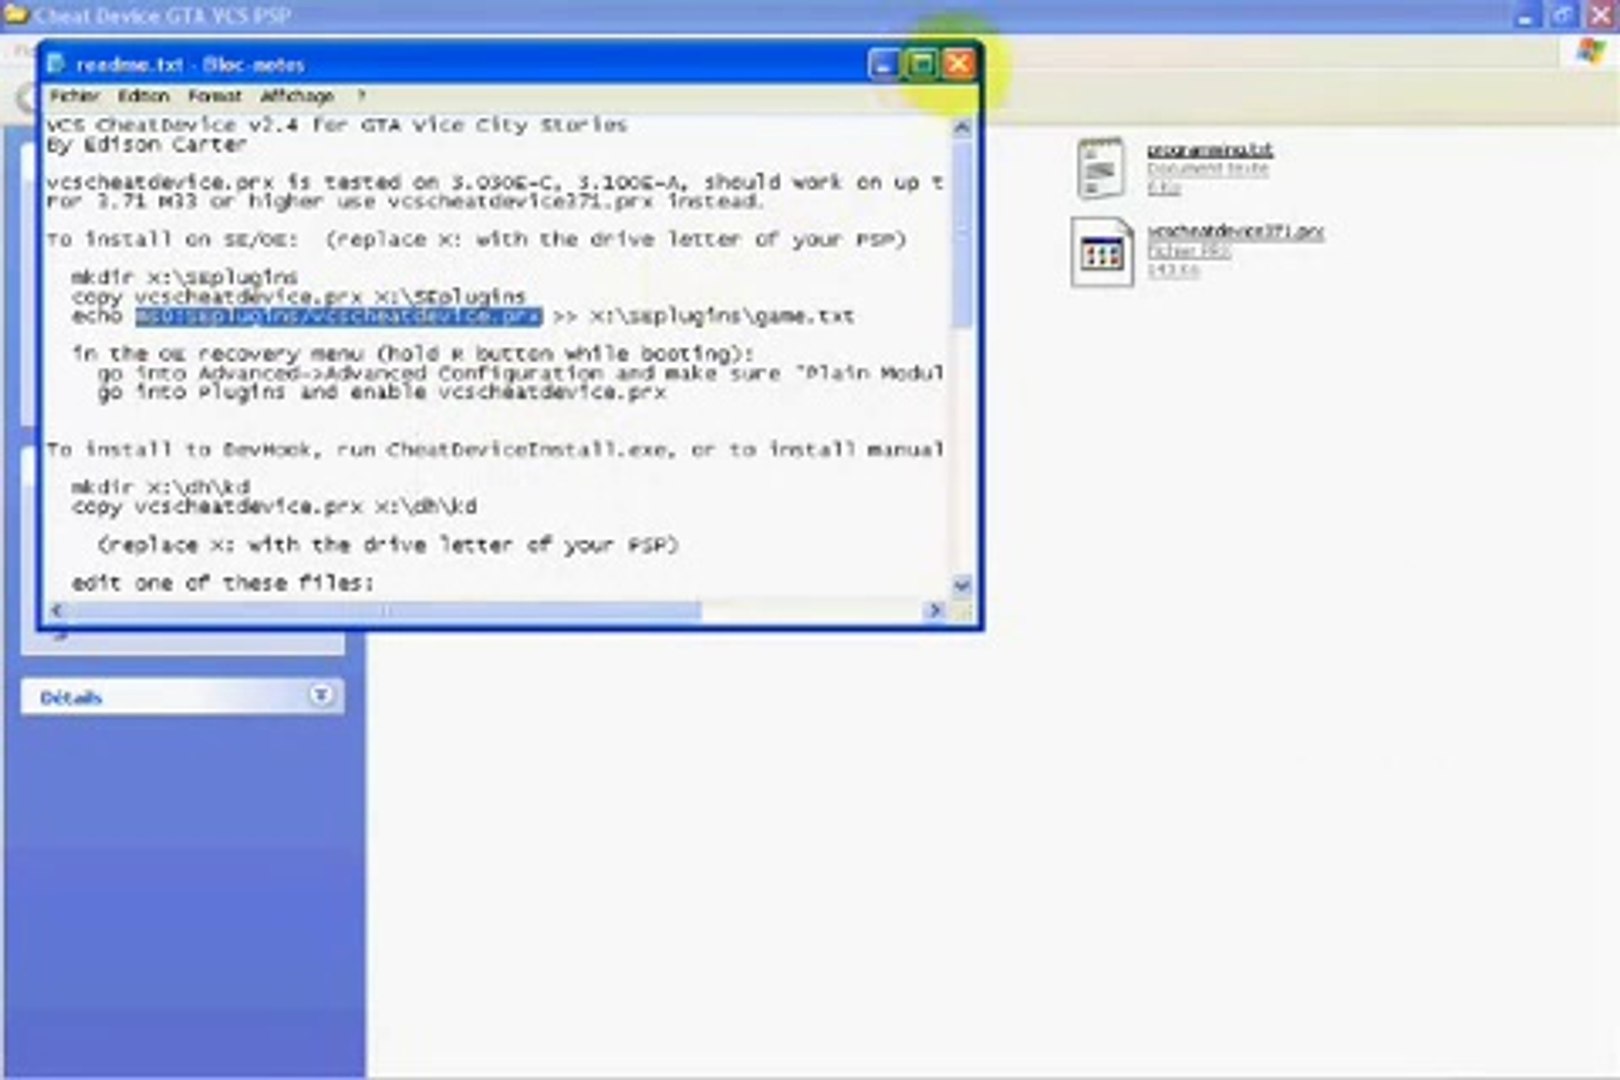Click the vertical scrollbar thumb in Notepad
Screen dimensions: 1620x1080
(962, 235)
